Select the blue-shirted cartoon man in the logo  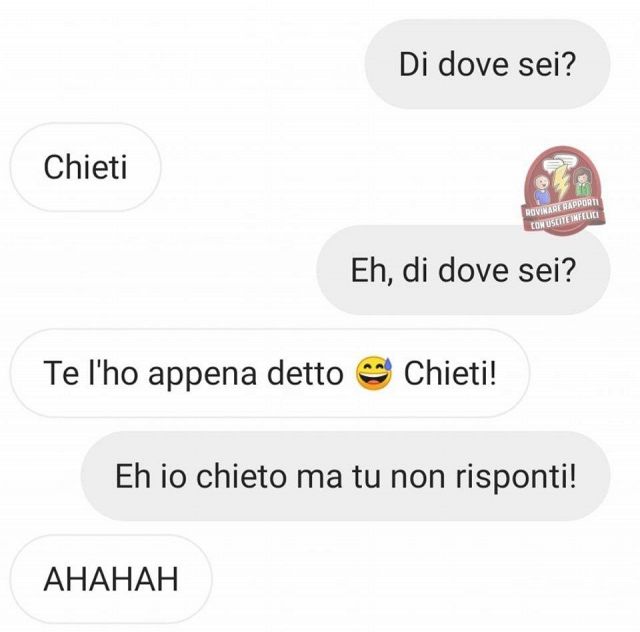click(x=542, y=190)
